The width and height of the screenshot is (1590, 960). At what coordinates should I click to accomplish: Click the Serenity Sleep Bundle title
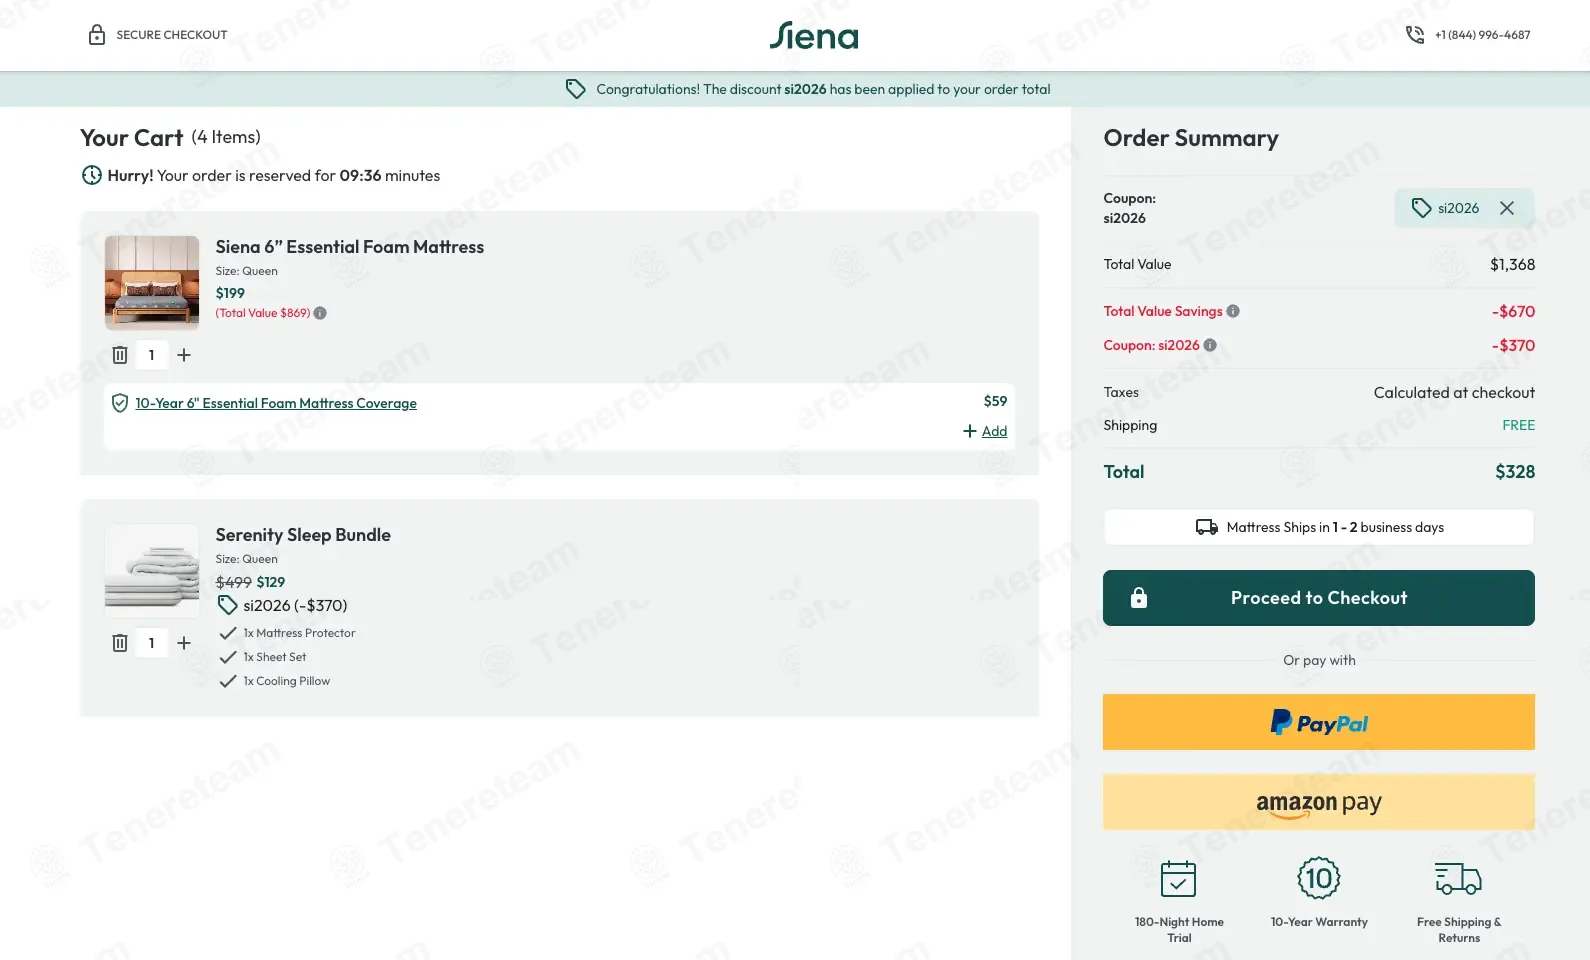tap(303, 535)
